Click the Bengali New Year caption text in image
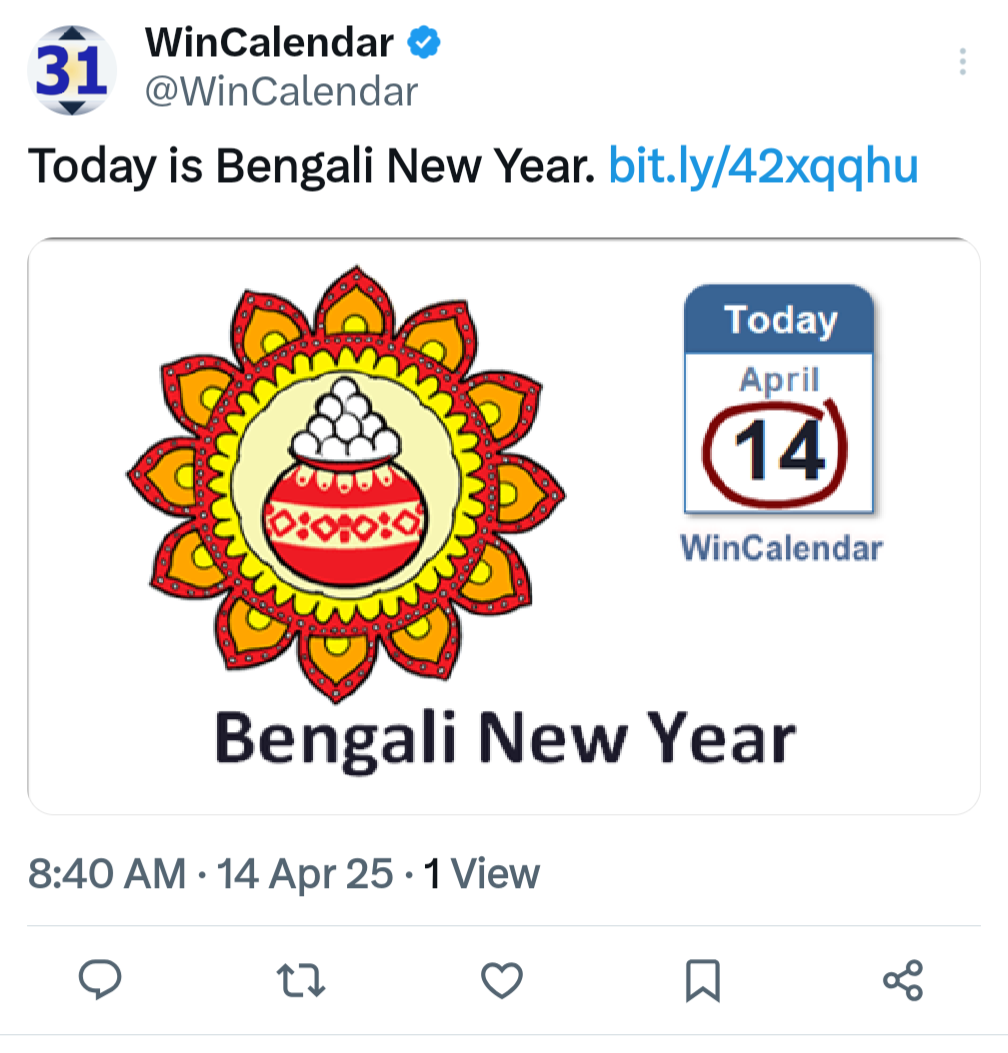The width and height of the screenshot is (1008, 1053). (505, 740)
